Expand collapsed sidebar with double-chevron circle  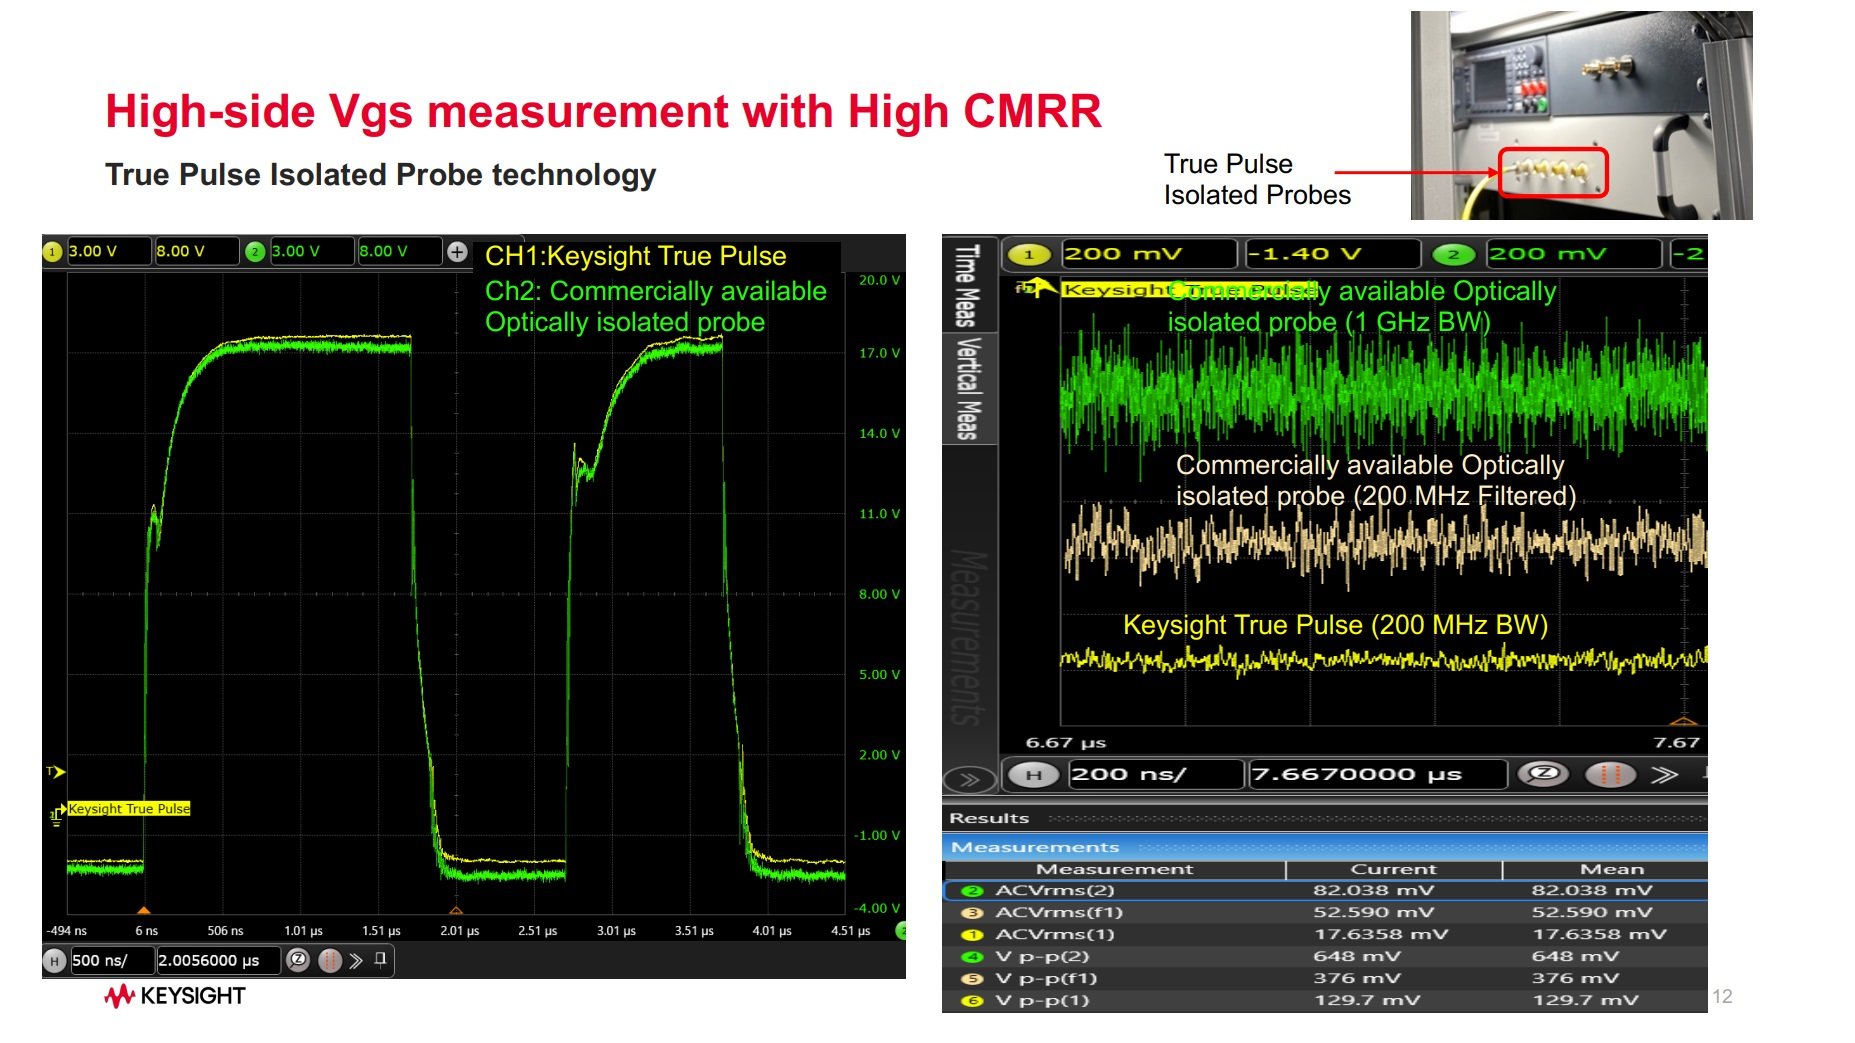coord(970,779)
